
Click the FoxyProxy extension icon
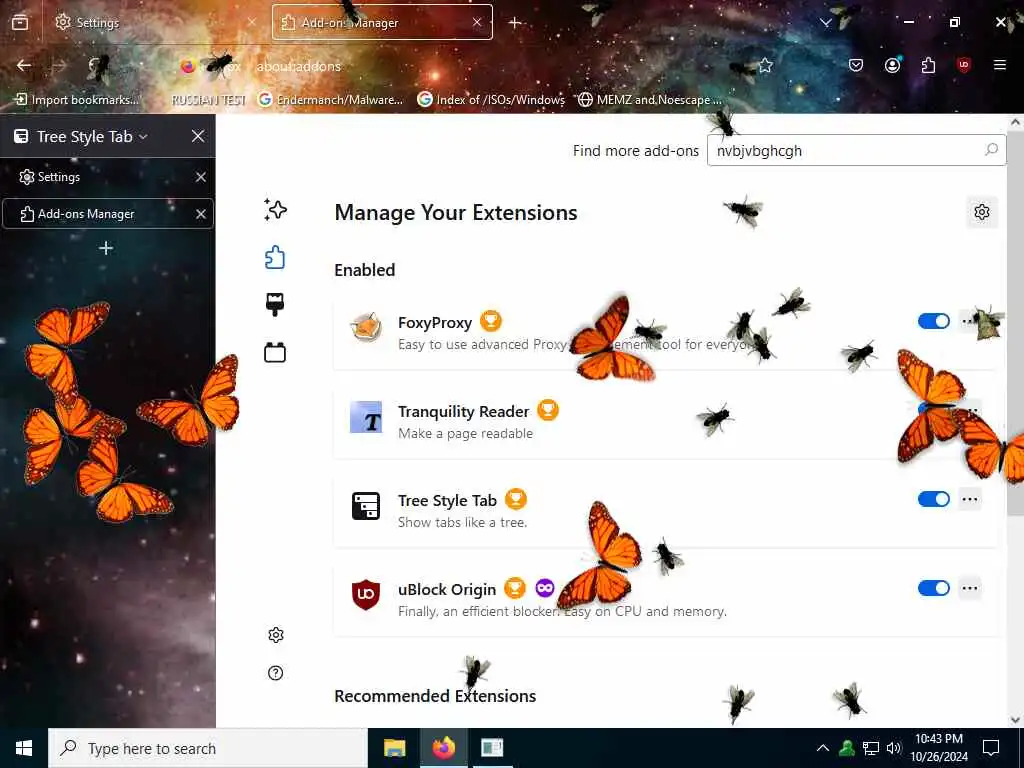click(x=366, y=328)
